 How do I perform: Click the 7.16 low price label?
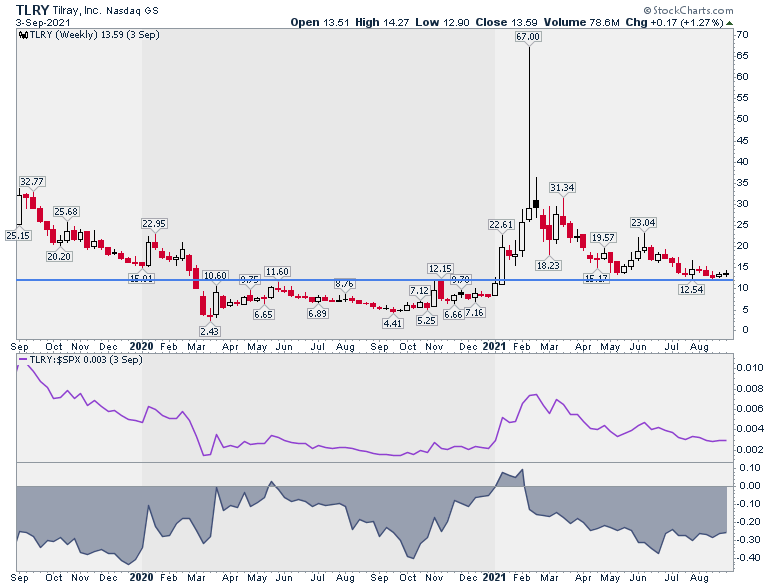[475, 313]
